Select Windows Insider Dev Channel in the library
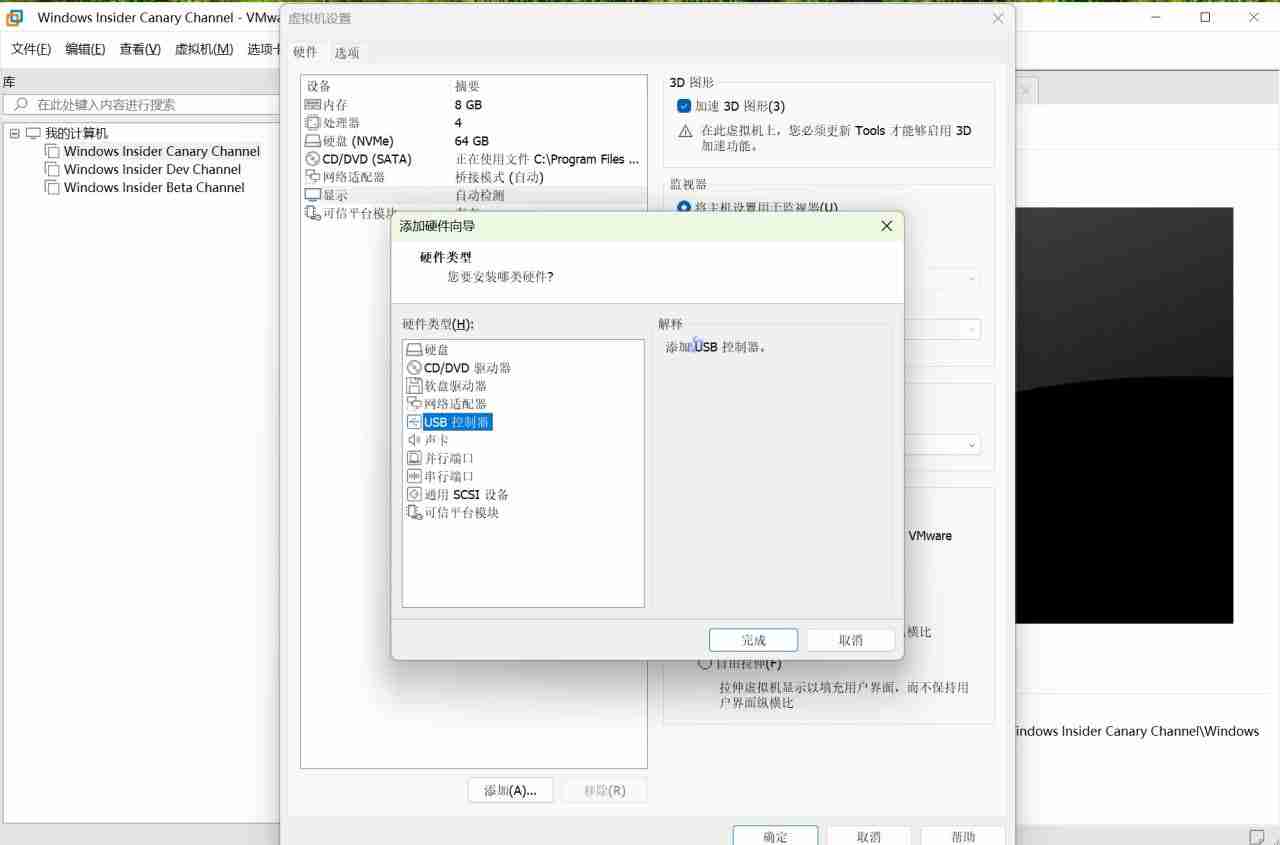The image size is (1280, 845). point(152,169)
